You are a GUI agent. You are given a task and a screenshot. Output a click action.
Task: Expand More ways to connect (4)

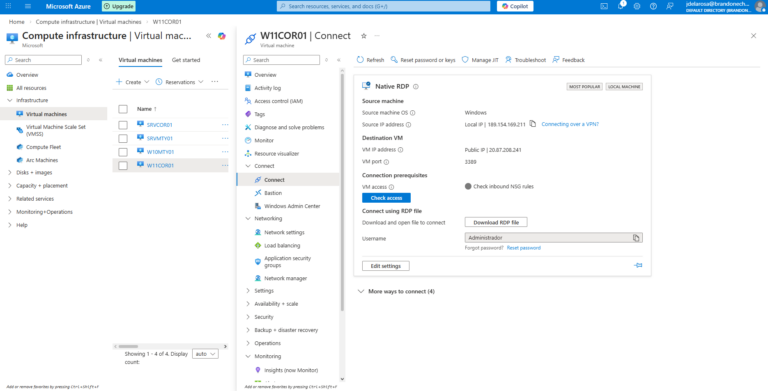click(396, 292)
